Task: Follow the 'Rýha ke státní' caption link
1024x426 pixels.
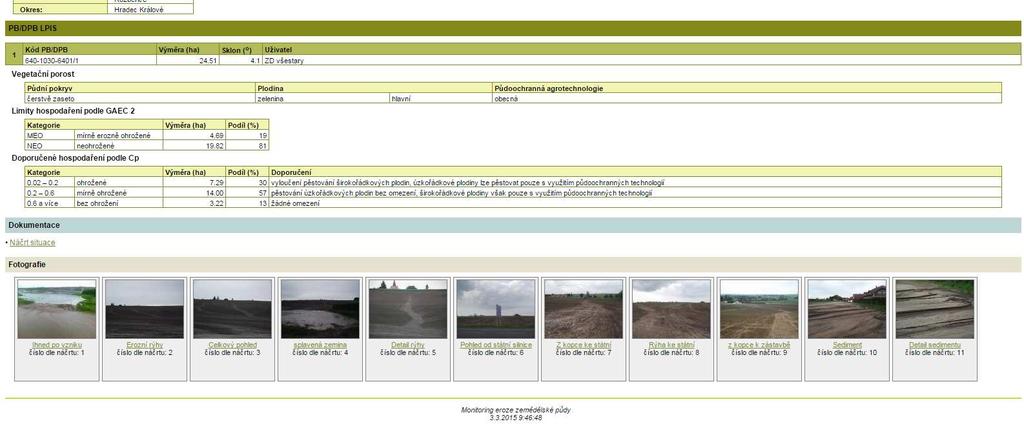Action: click(x=671, y=345)
